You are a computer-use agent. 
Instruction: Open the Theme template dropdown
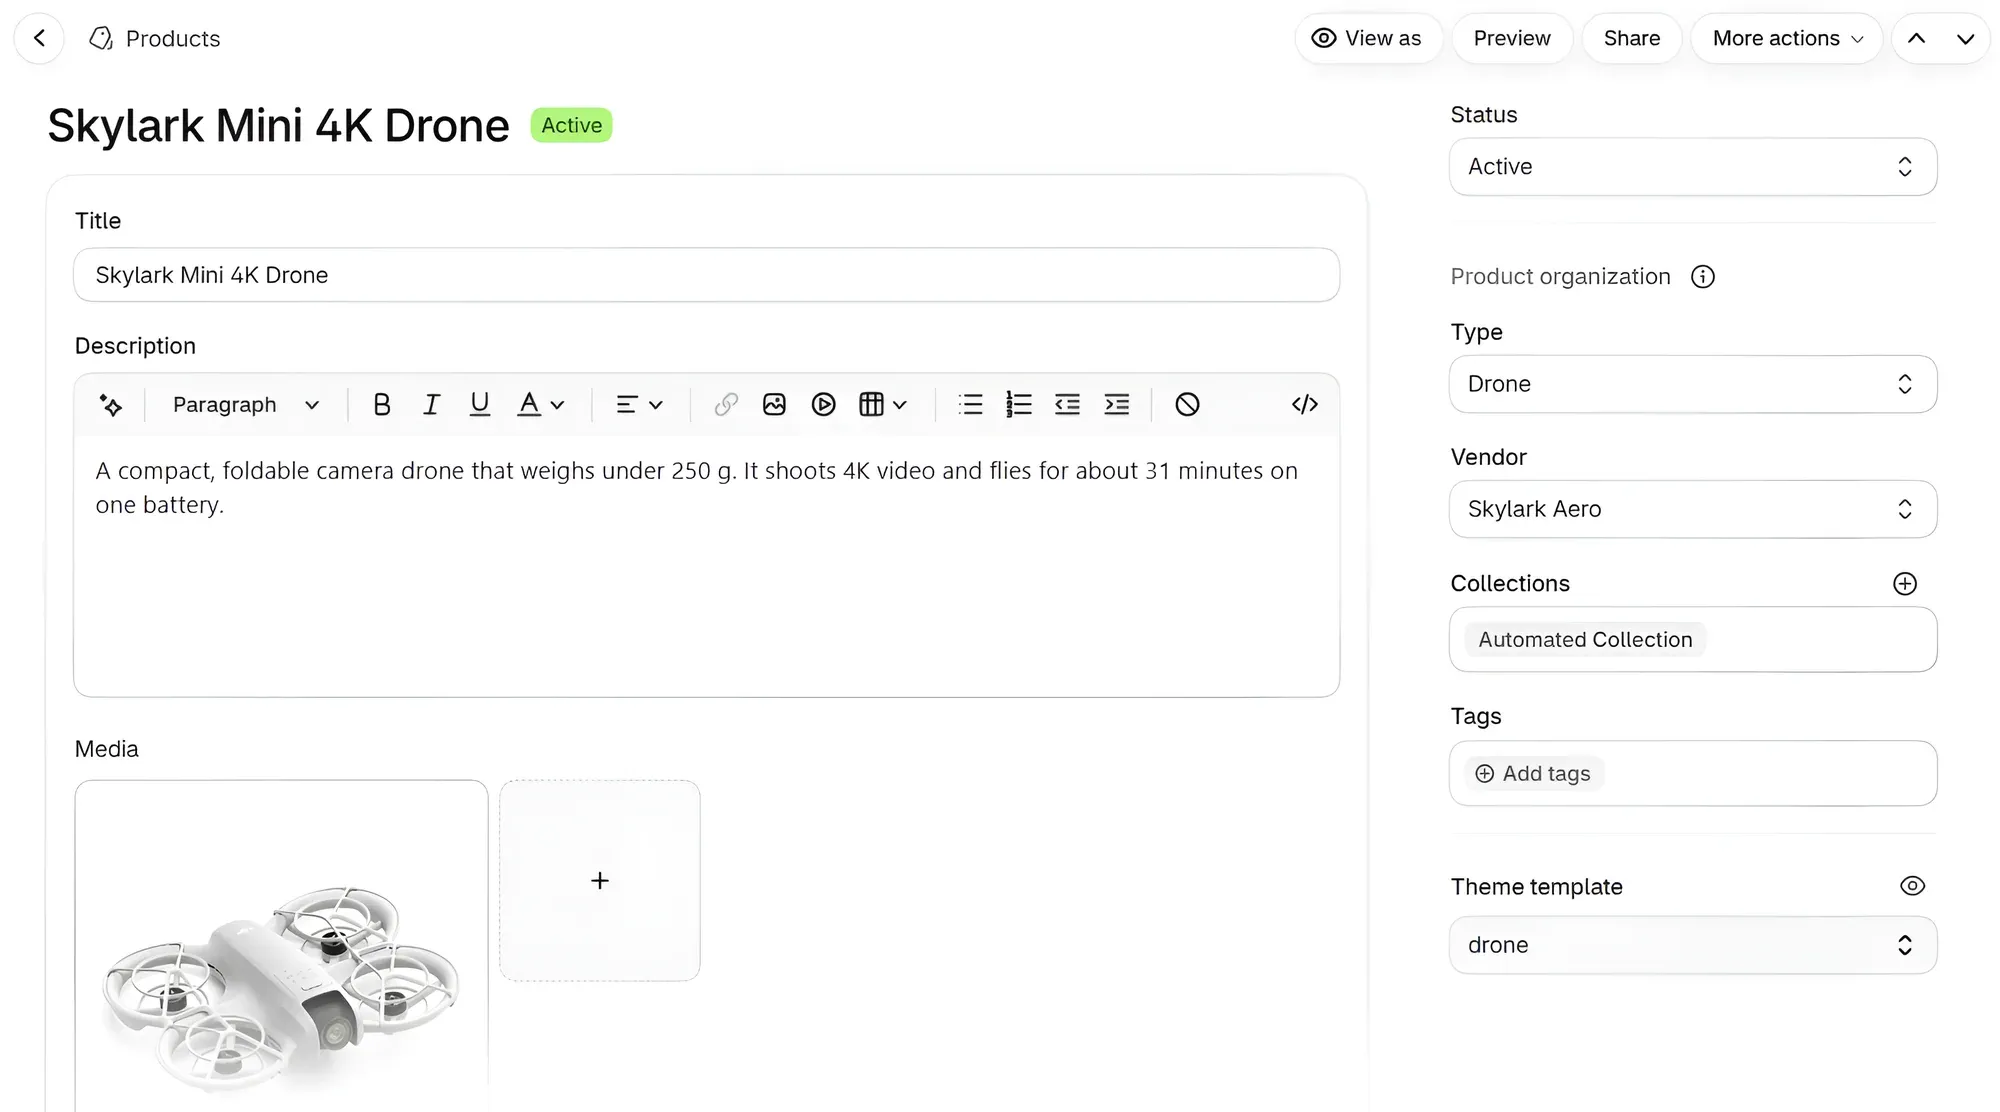1693,945
